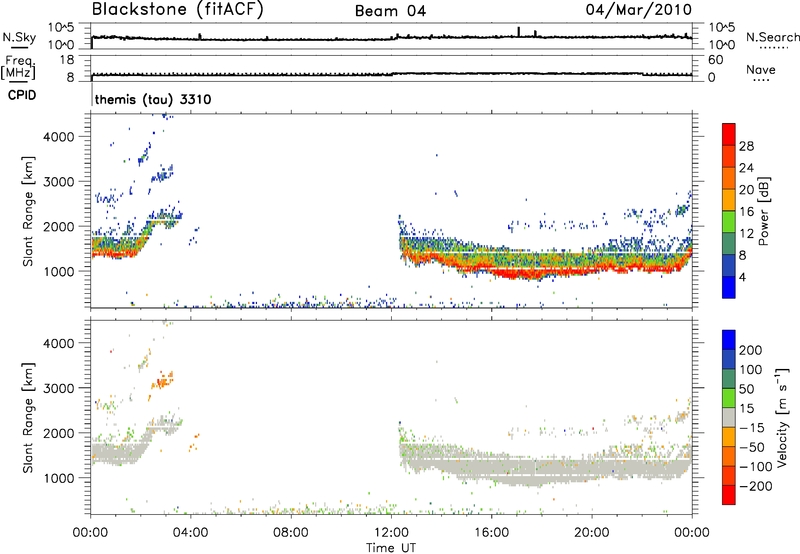The height and width of the screenshot is (554, 800).
Task: Click the left 10^5 noise axis tick
Action: tap(62, 27)
